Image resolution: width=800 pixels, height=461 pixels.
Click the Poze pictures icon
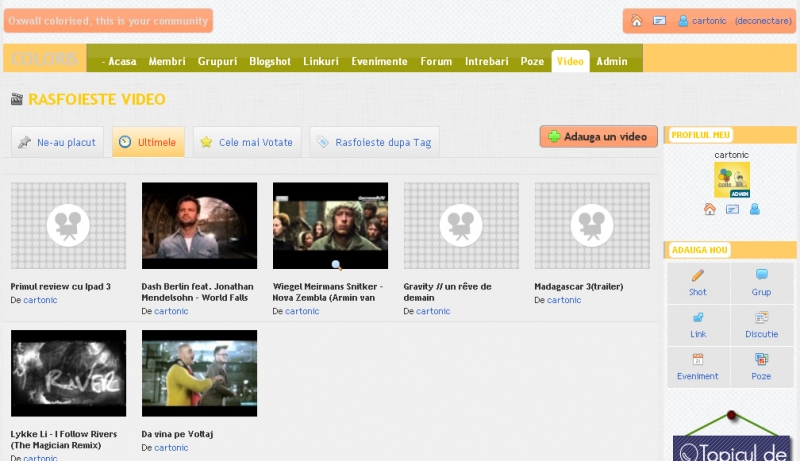[x=761, y=359]
